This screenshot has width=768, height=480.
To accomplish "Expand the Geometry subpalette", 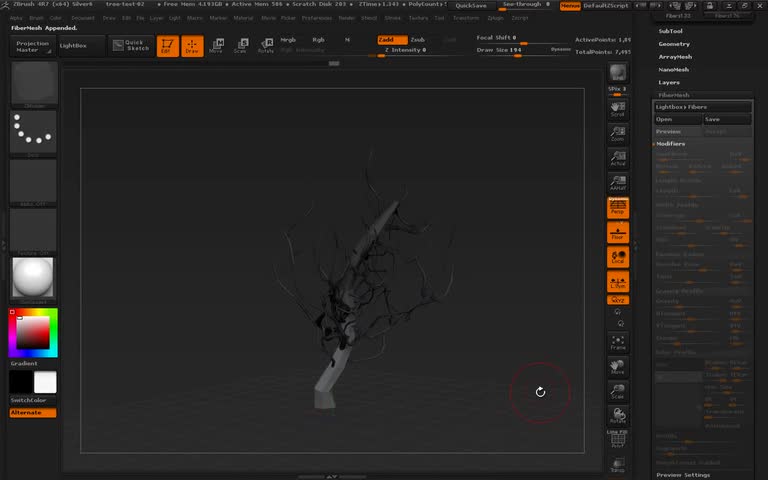I will click(x=674, y=44).
